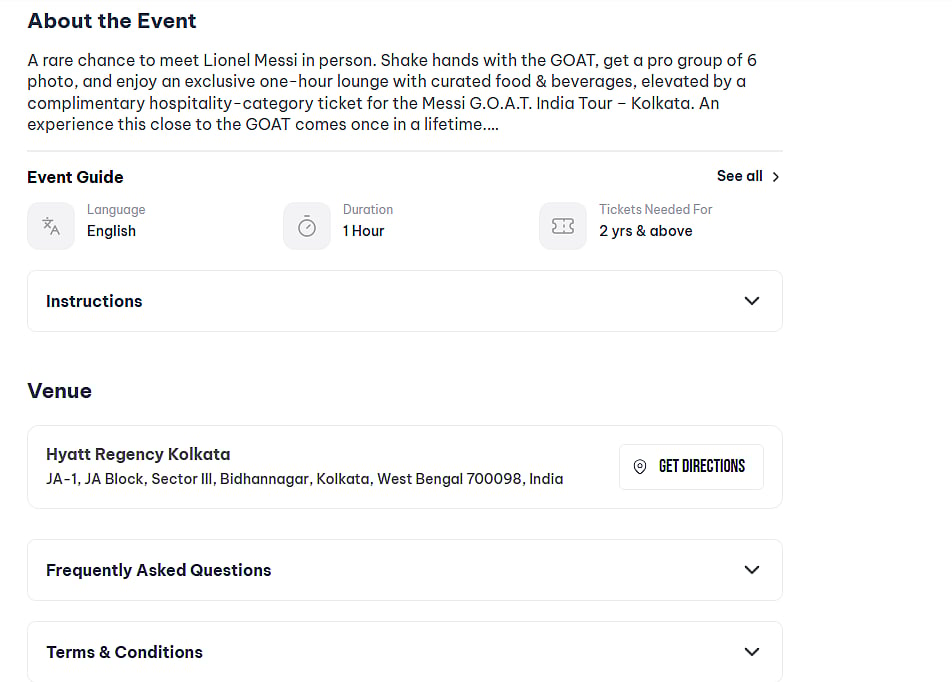The height and width of the screenshot is (682, 952).
Task: Click the Duration stopwatch icon
Action: click(307, 226)
